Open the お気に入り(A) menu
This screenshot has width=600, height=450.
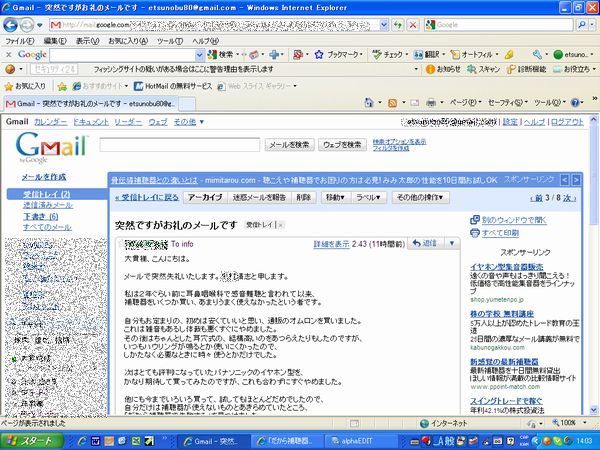click(x=128, y=41)
